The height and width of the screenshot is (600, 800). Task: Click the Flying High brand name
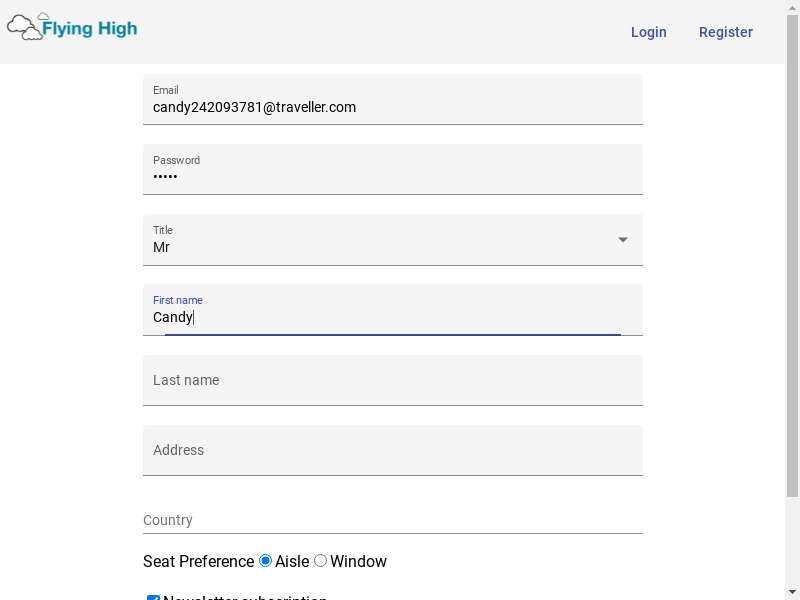[89, 29]
